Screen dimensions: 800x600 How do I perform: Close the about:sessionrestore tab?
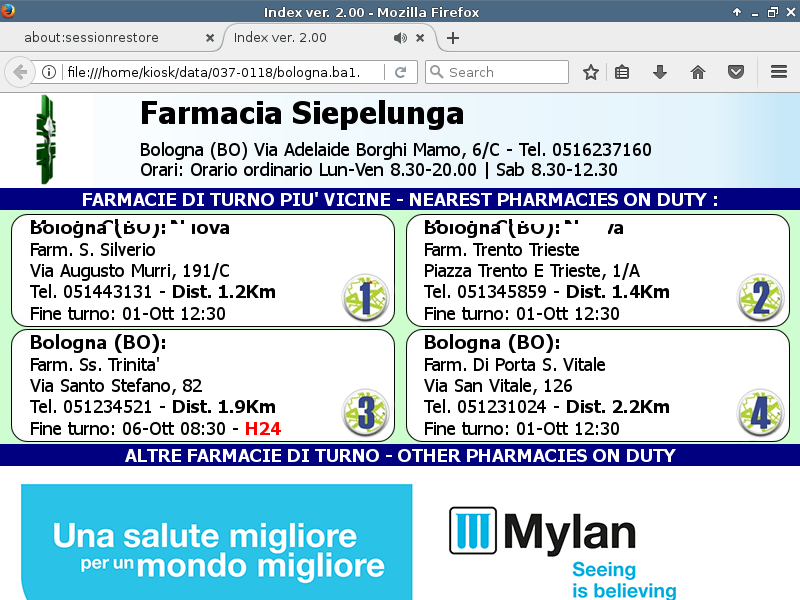[x=209, y=38]
